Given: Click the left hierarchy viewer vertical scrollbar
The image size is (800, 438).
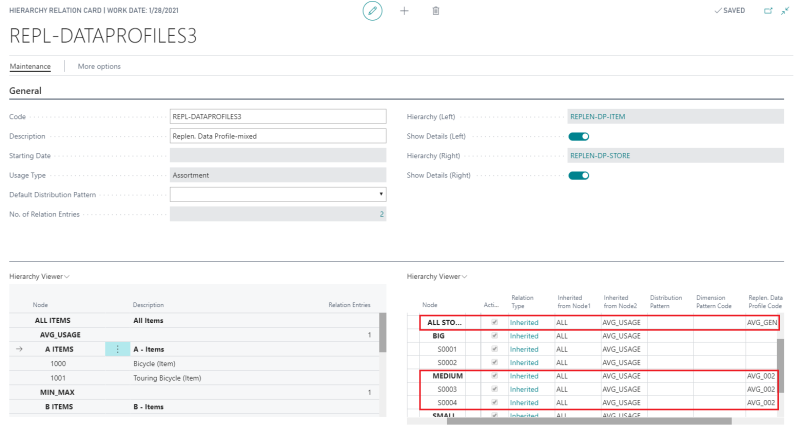Looking at the screenshot, I should point(383,333).
